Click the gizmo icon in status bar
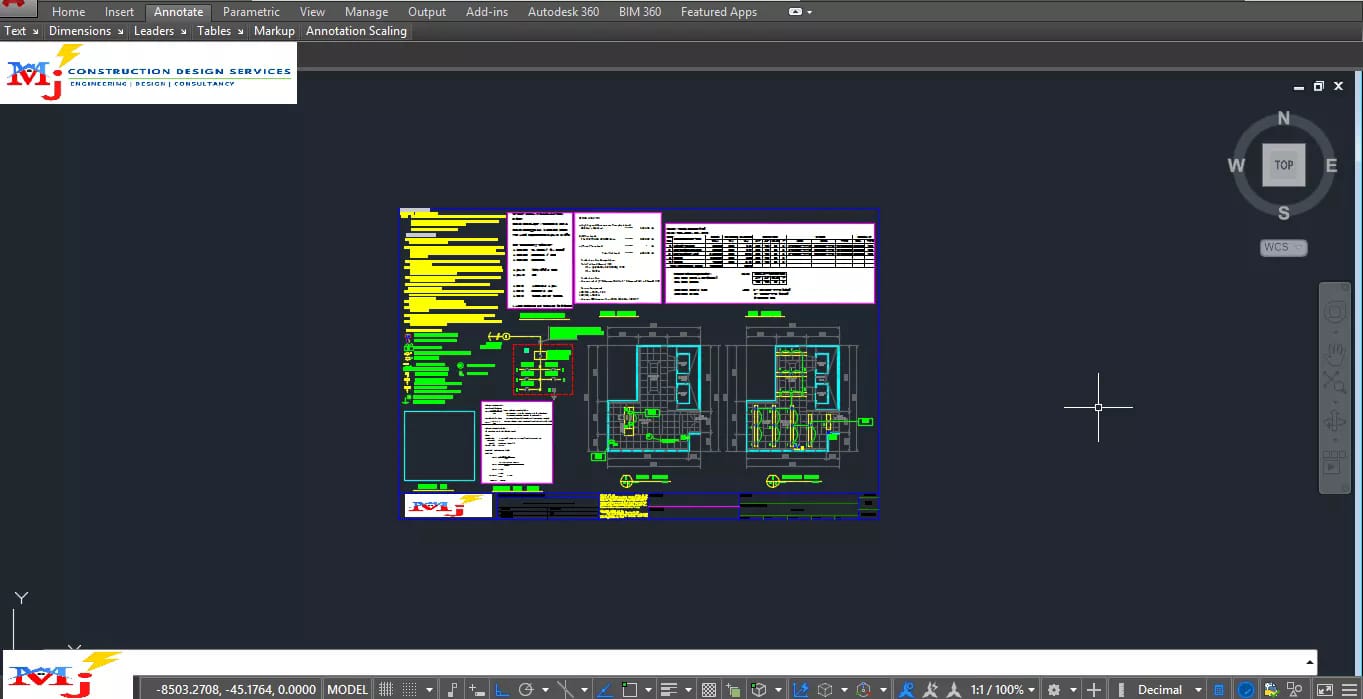The height and width of the screenshot is (699, 1363). tap(865, 689)
